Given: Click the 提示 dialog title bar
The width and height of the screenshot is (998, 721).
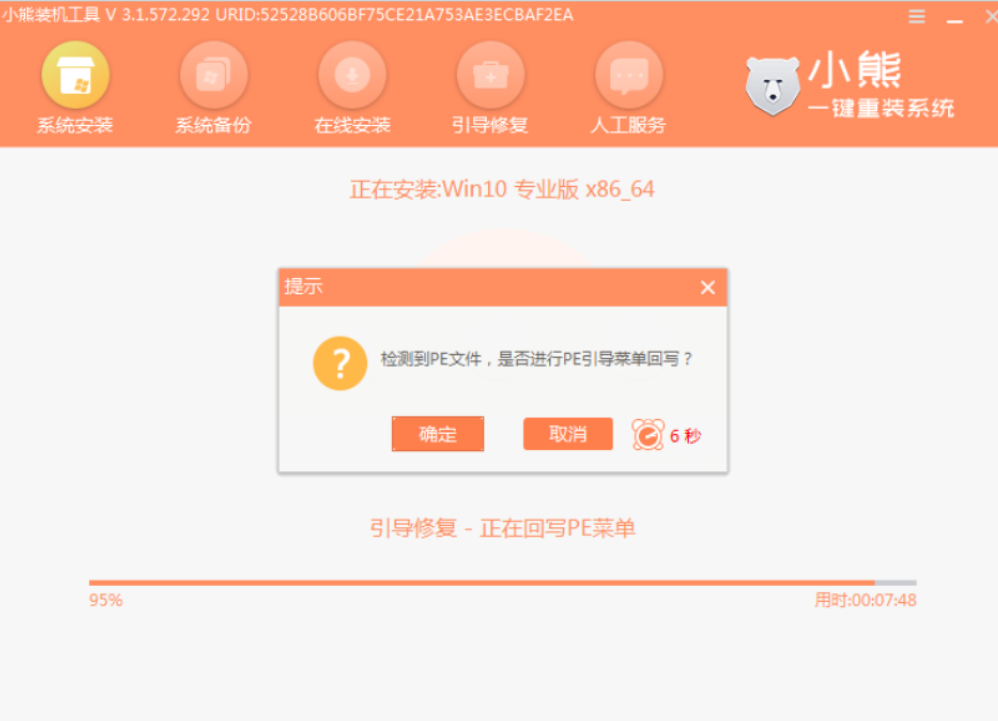Looking at the screenshot, I should (x=450, y=287).
